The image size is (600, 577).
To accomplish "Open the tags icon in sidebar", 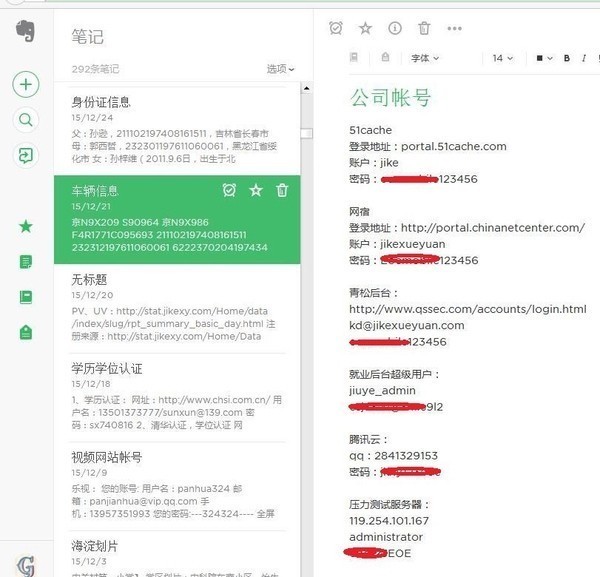I will pyautogui.click(x=26, y=333).
